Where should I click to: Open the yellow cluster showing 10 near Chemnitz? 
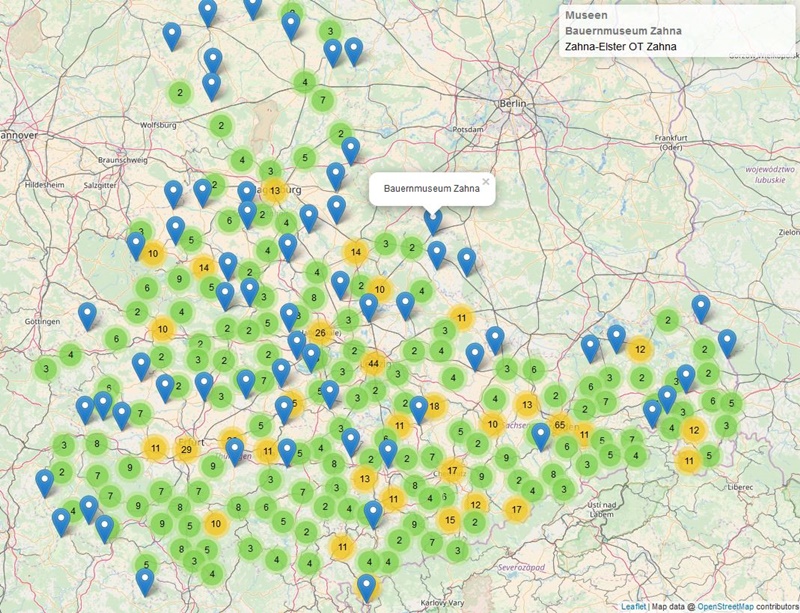[x=492, y=424]
